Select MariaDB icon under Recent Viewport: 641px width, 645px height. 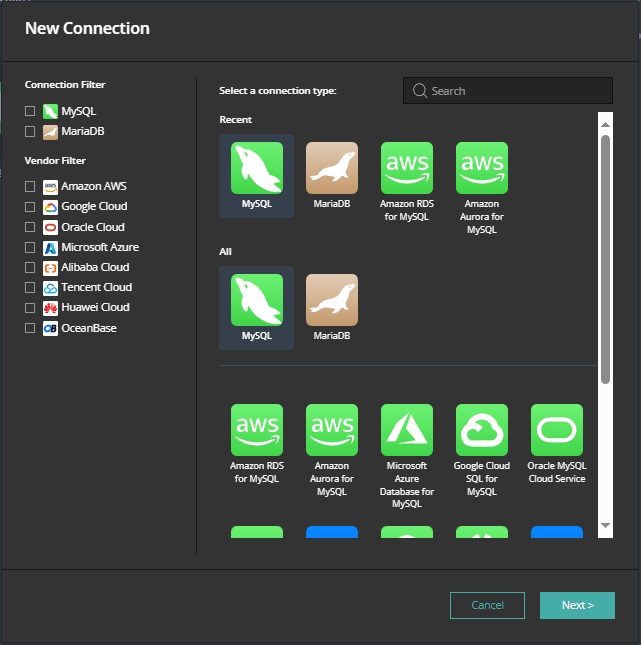click(x=332, y=168)
